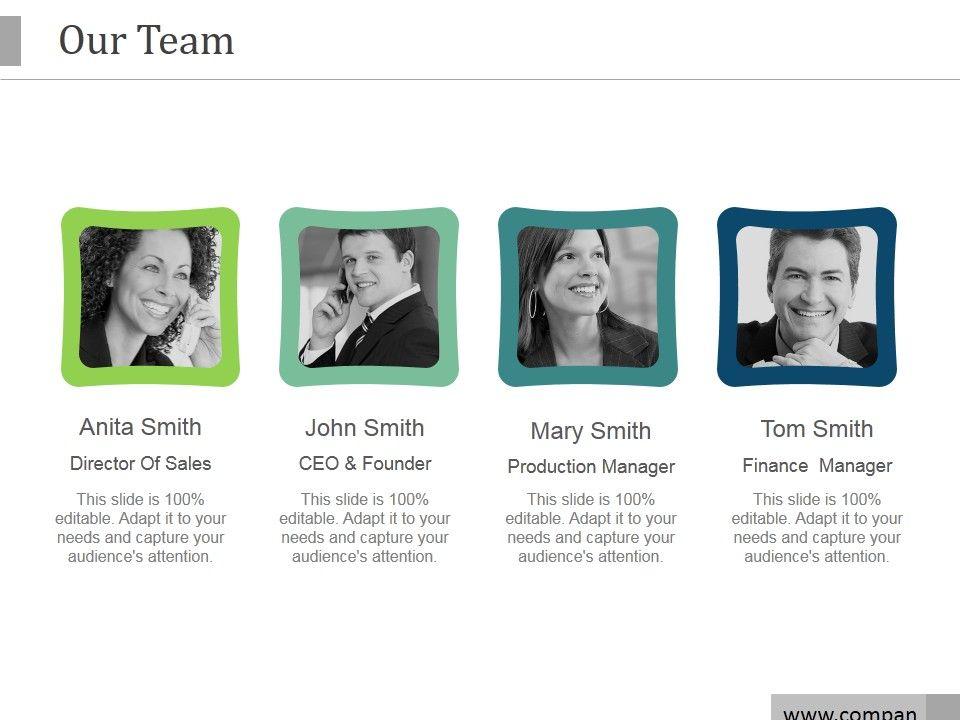
Task: Select the Director Of Sales title text
Action: coord(140,463)
